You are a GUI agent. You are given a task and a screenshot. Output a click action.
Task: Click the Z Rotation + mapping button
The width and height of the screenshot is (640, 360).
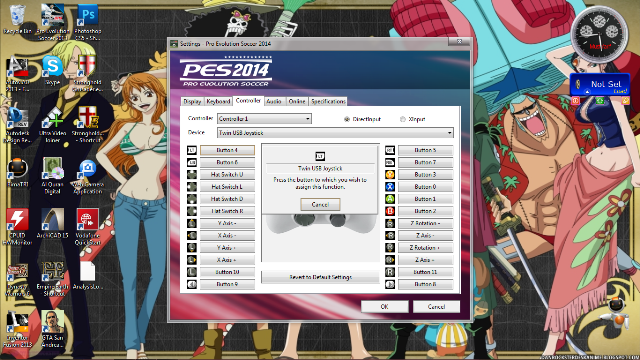[425, 248]
